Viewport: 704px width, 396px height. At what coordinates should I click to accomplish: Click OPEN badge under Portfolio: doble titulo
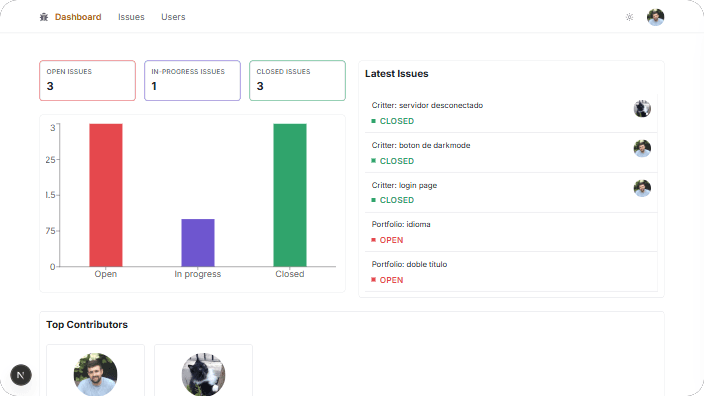pyautogui.click(x=387, y=280)
